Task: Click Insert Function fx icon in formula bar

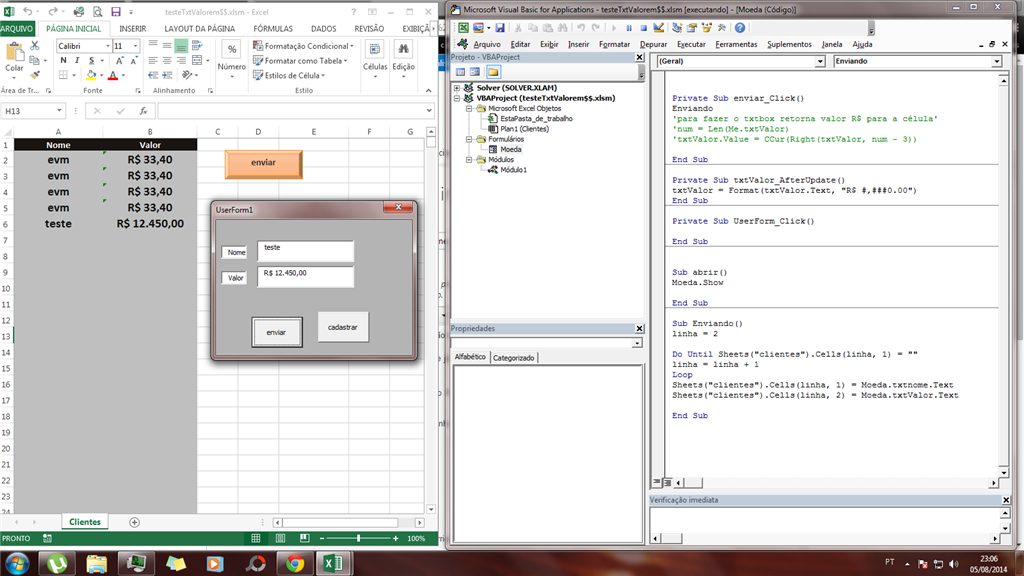Action: point(143,111)
